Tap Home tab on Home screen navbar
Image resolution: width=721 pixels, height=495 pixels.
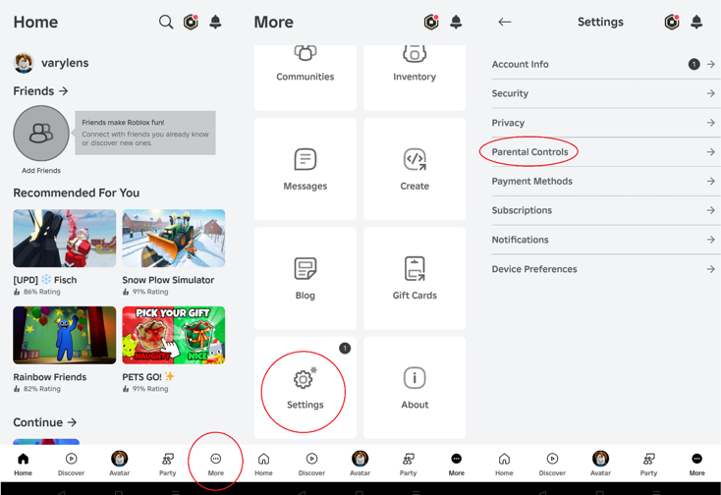(x=23, y=463)
